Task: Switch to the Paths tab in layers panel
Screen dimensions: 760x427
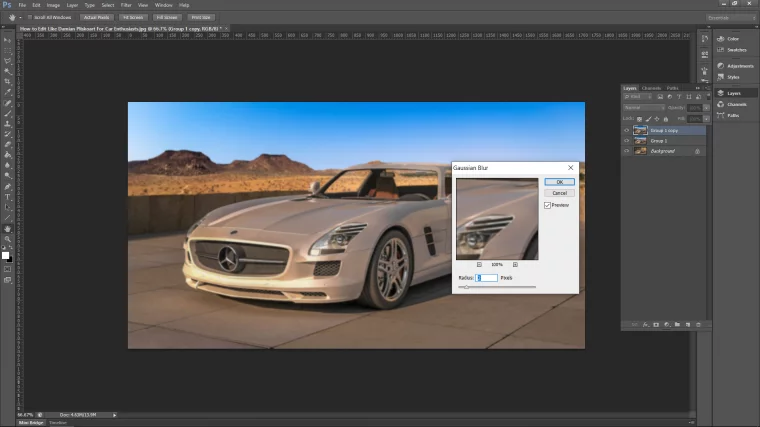Action: 672,88
